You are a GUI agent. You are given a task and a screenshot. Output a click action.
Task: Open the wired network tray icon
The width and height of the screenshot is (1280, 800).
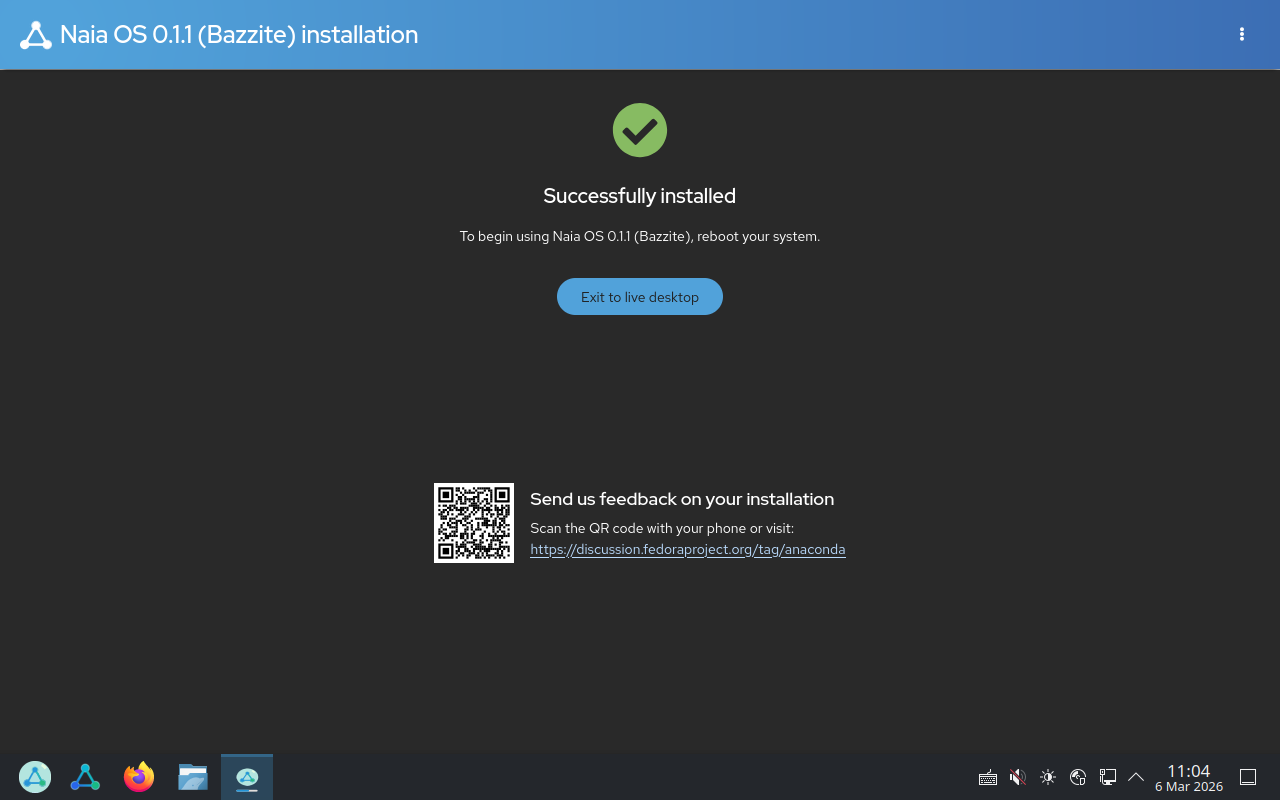[1108, 777]
